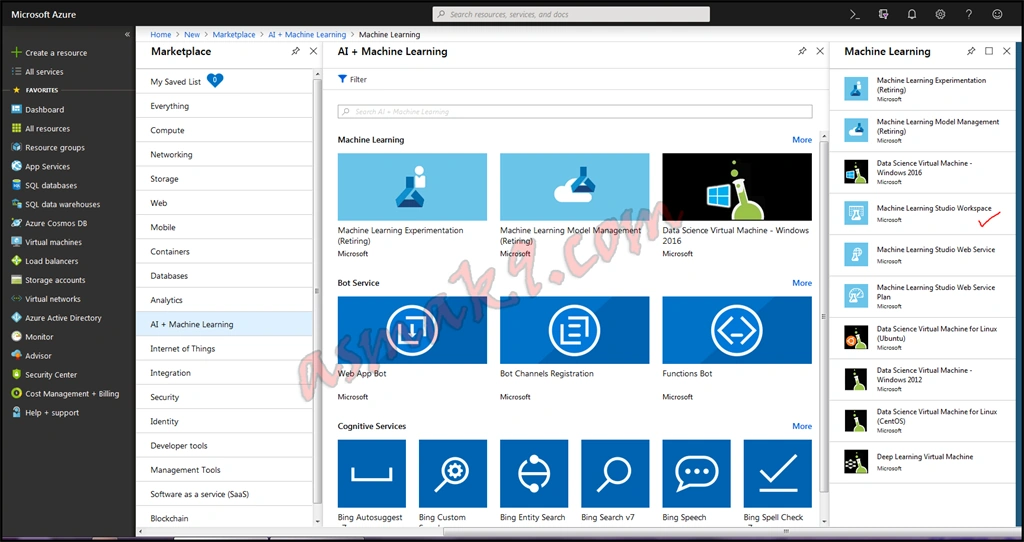Pin the Marketplace blade
Viewport: 1024px width, 542px height.
point(295,51)
